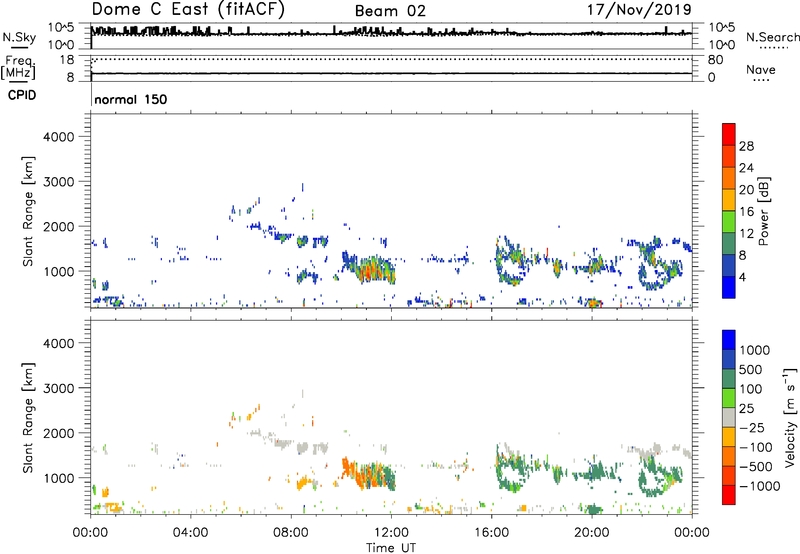The height and width of the screenshot is (554, 800).
Task: Click the '12:00' time tick label
Action: coord(391,533)
